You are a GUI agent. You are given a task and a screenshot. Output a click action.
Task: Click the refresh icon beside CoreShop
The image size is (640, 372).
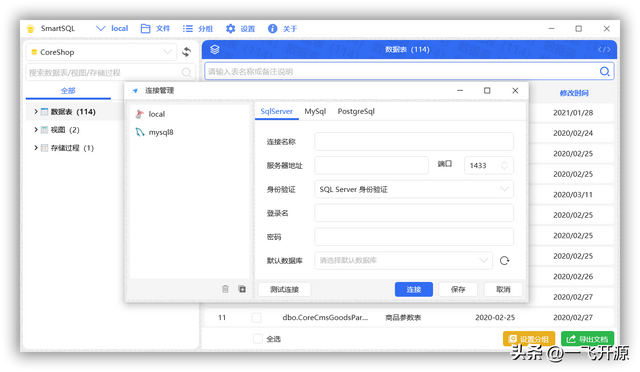click(x=187, y=52)
